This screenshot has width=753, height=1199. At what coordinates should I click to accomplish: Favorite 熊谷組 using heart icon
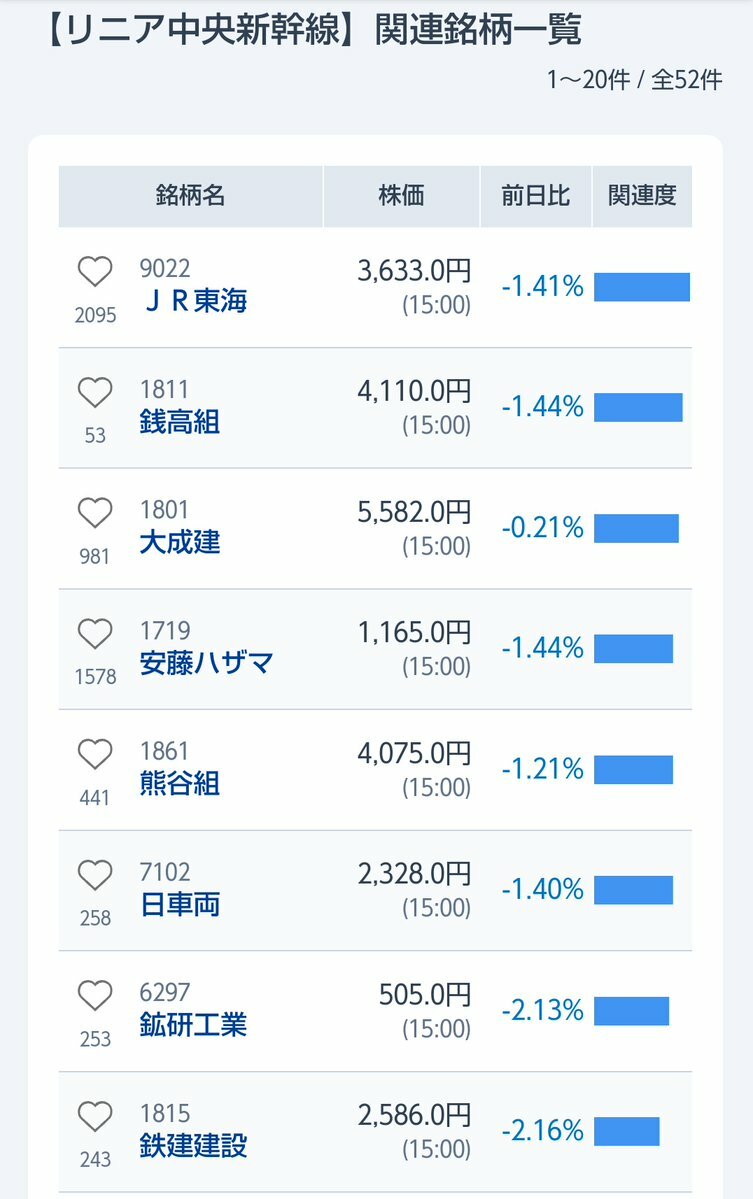click(95, 755)
